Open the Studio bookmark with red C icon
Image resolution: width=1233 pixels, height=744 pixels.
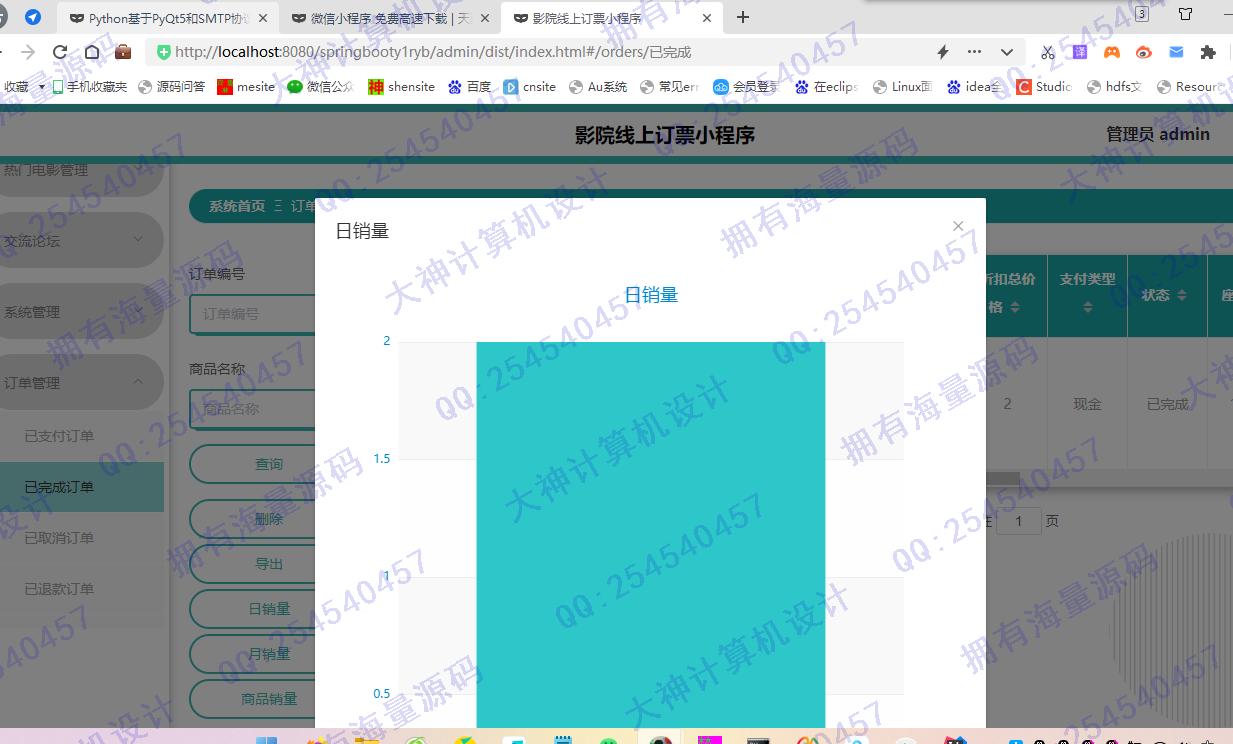click(1044, 87)
